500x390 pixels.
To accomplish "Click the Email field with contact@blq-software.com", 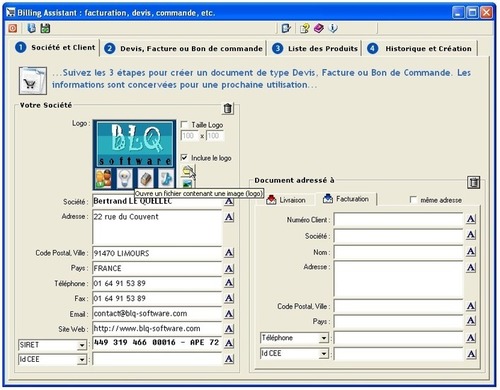I will (157, 313).
